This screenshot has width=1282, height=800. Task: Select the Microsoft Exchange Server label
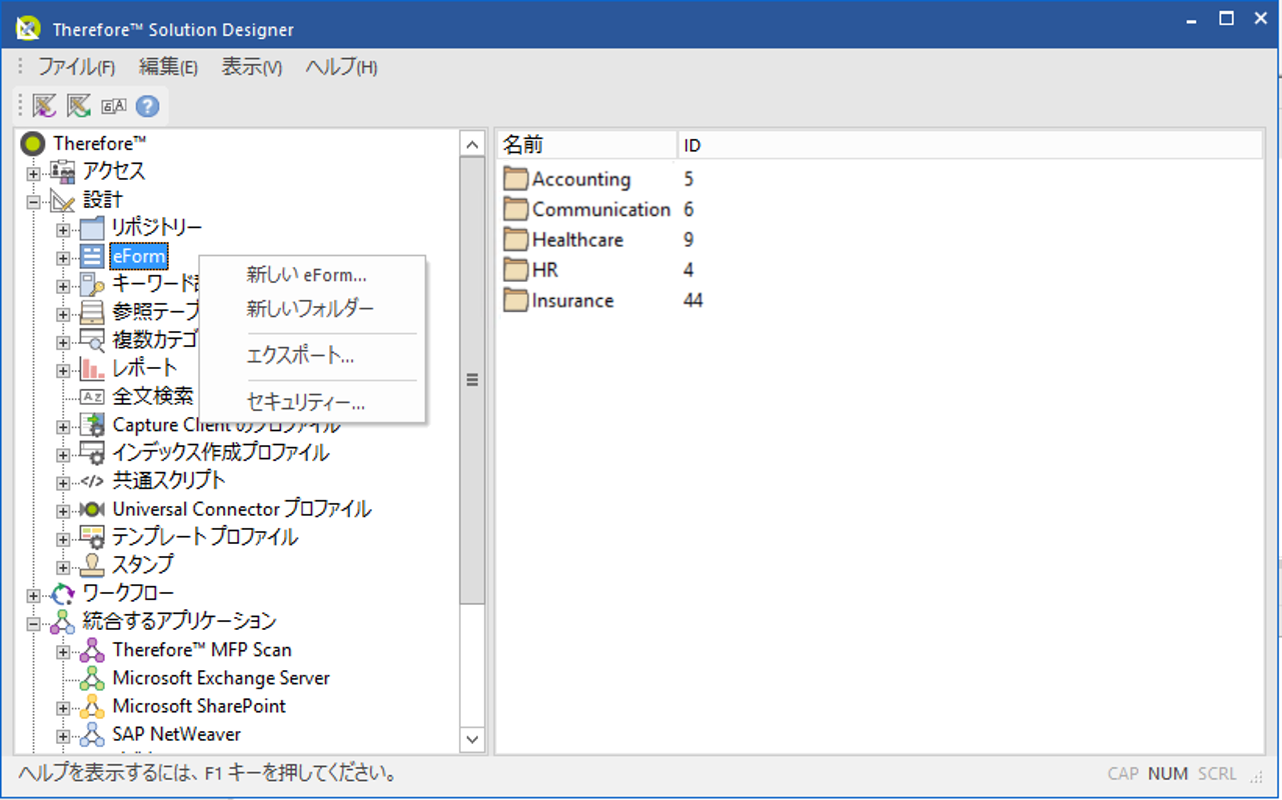click(x=221, y=678)
